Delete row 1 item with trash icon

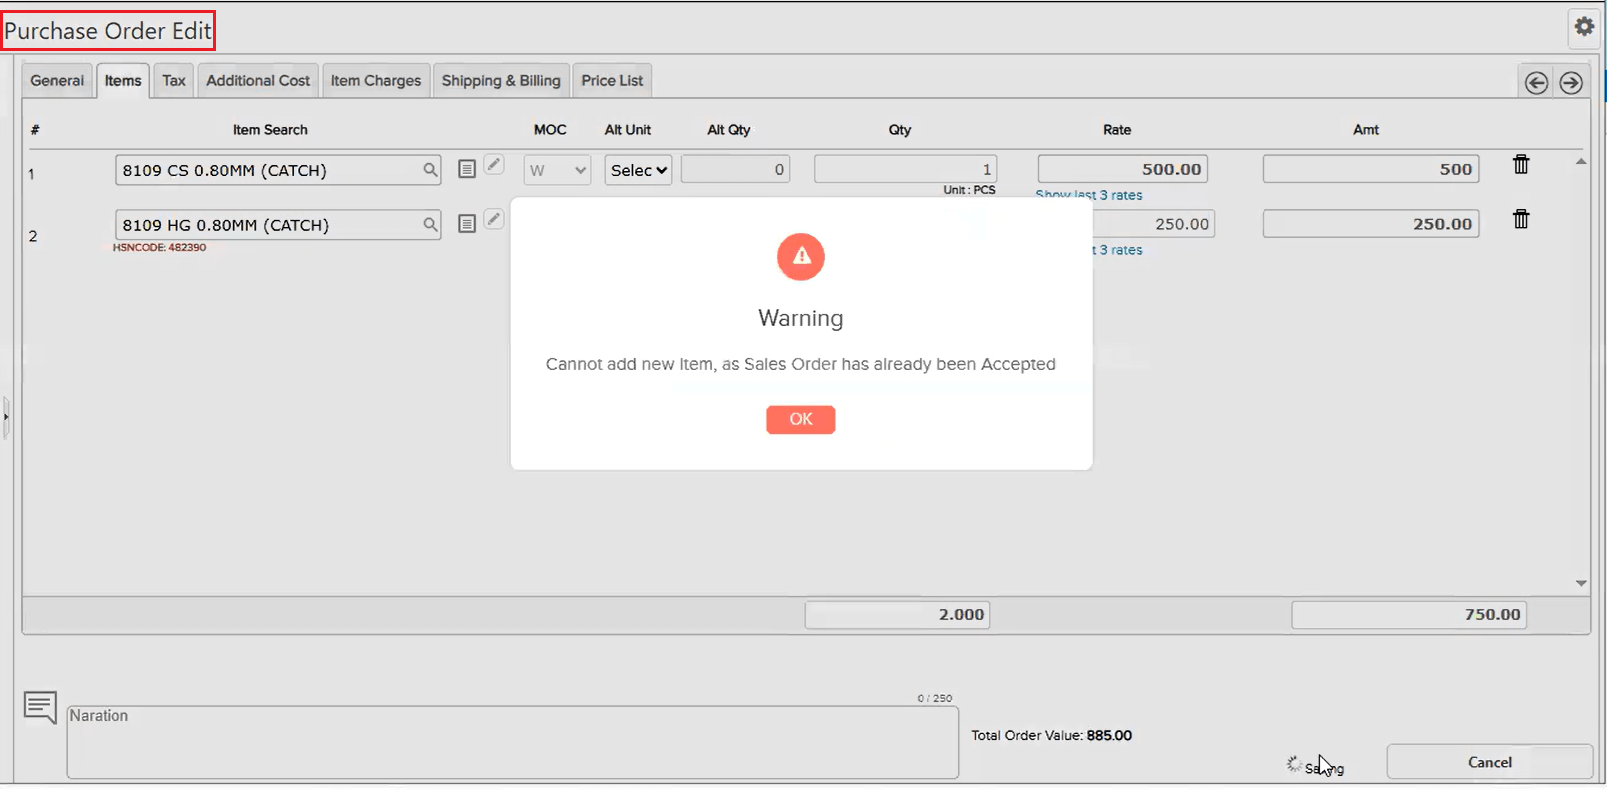1520,165
